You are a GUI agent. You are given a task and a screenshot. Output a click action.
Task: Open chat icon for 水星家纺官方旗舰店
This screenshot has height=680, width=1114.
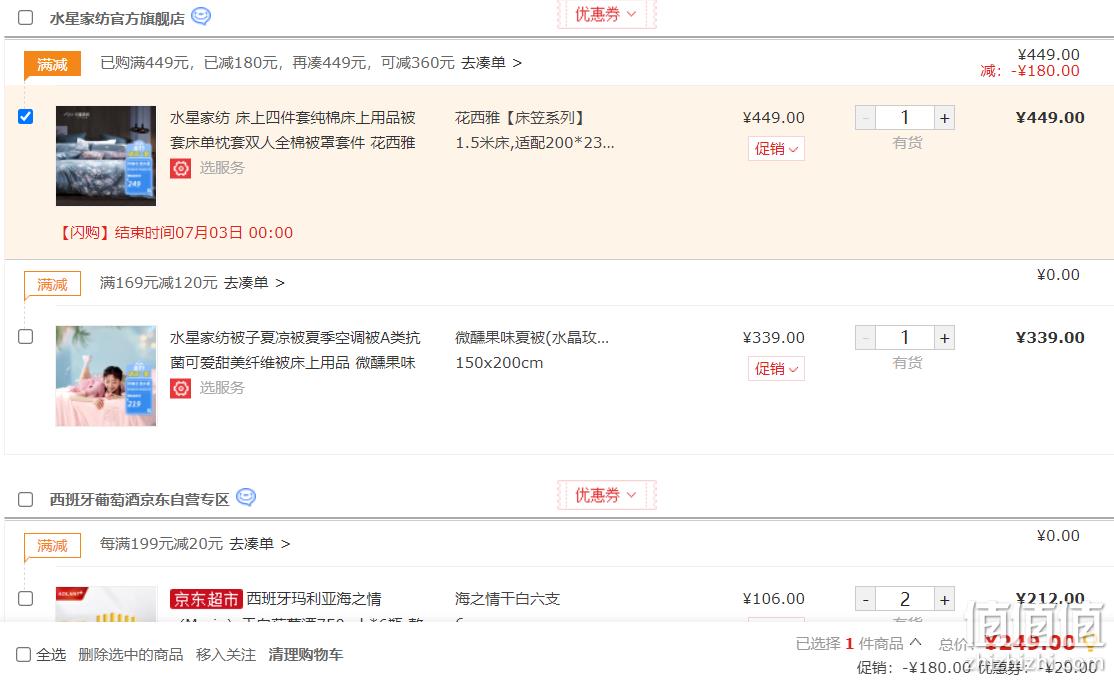tap(201, 16)
